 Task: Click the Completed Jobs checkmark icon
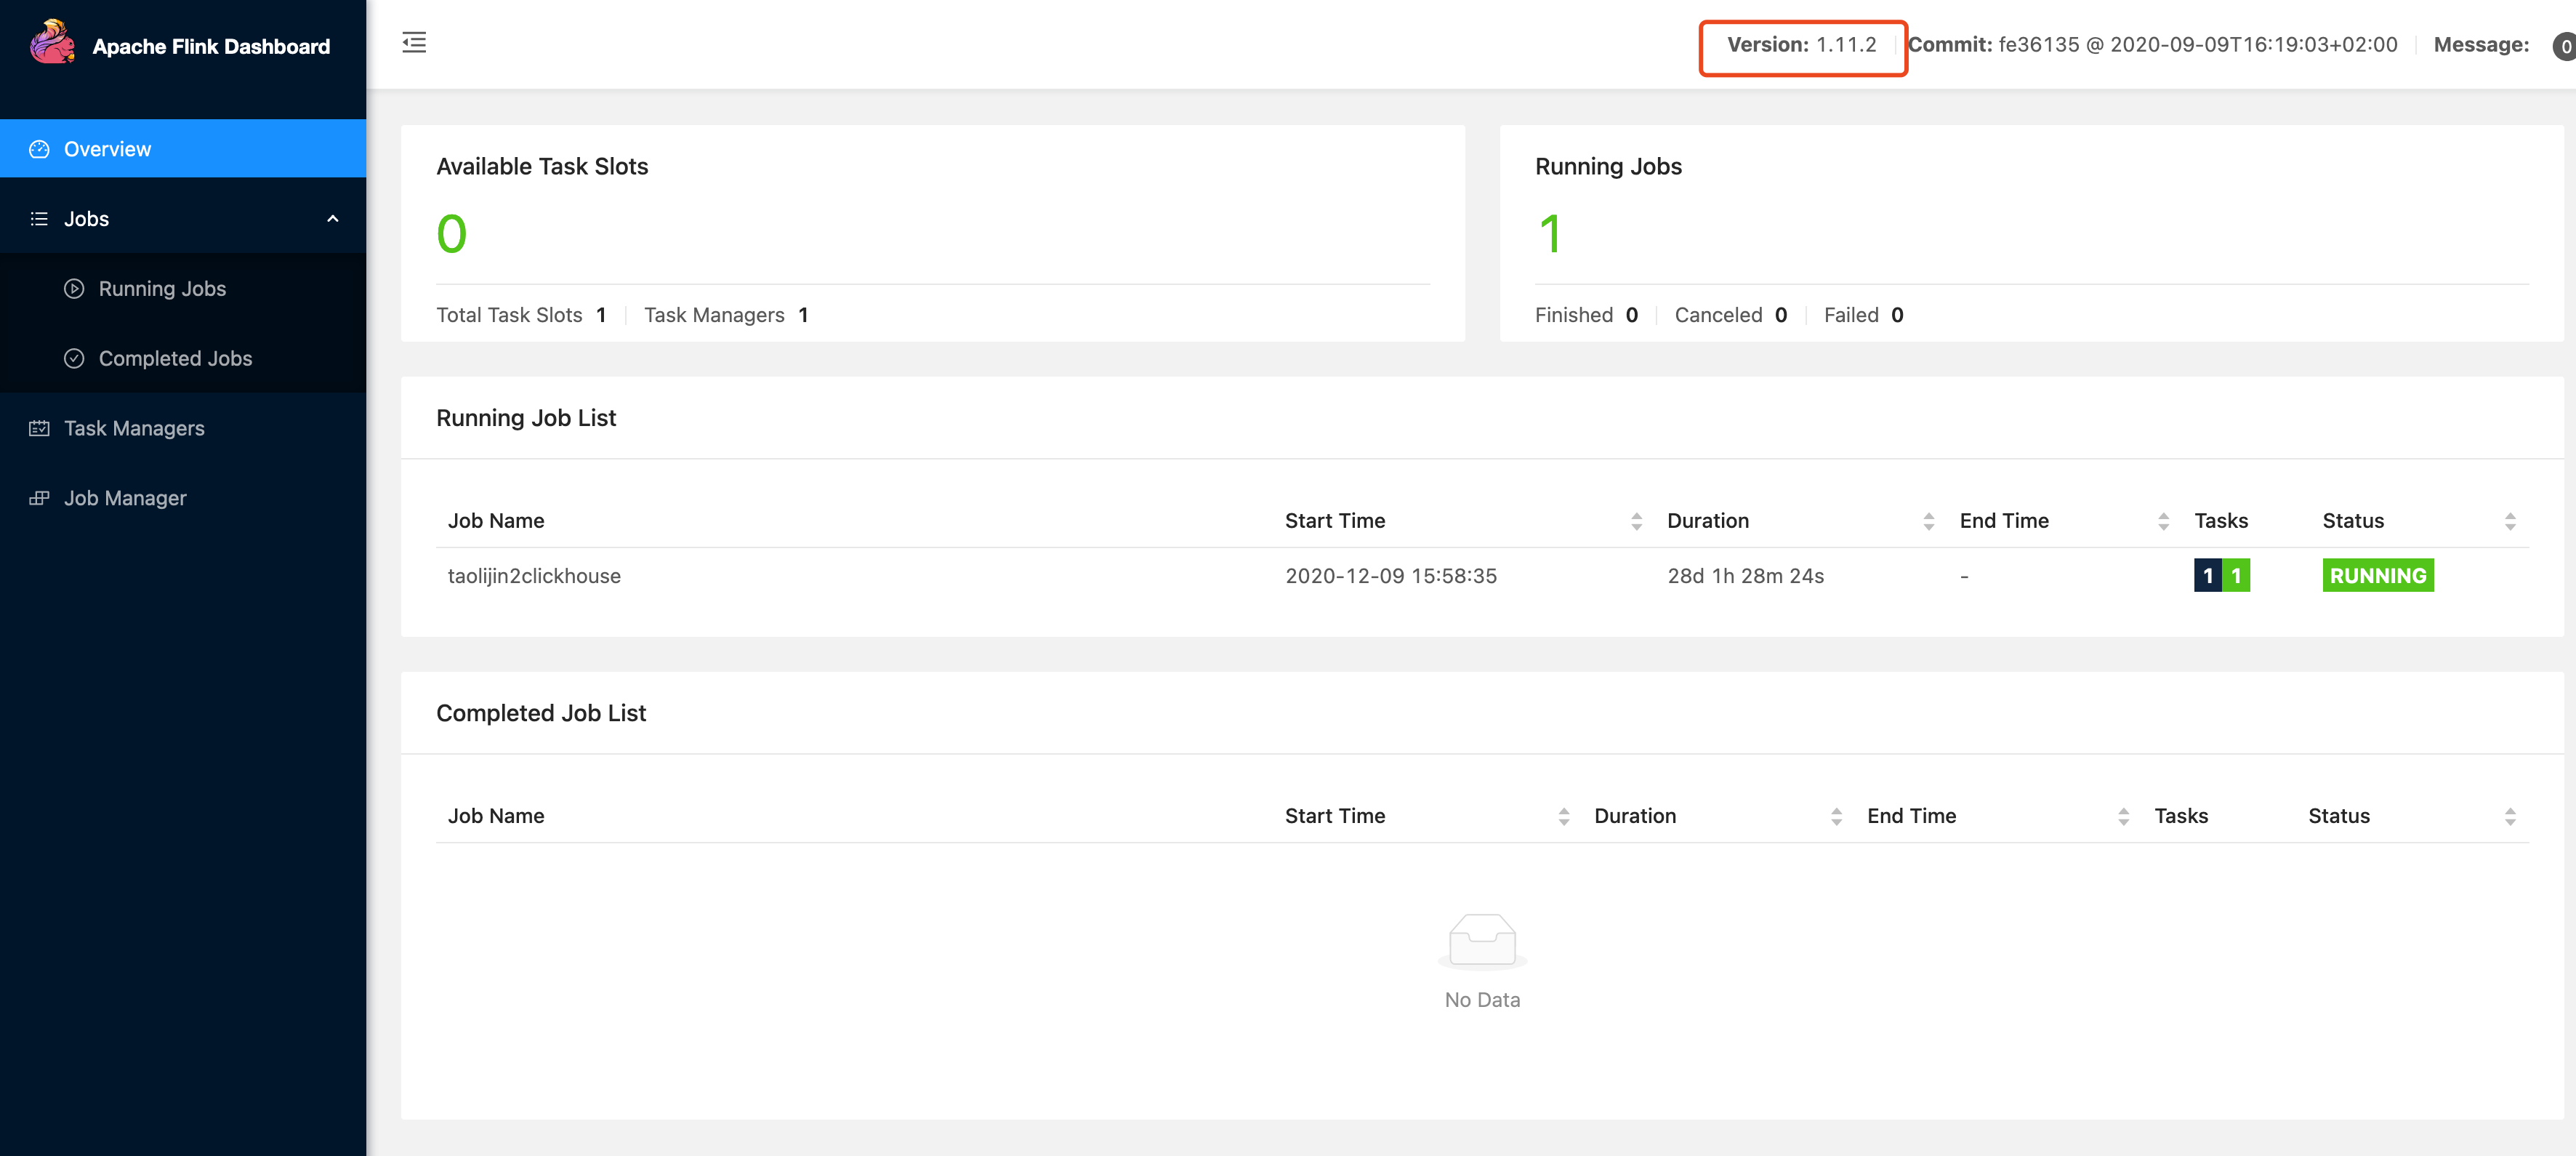(74, 359)
